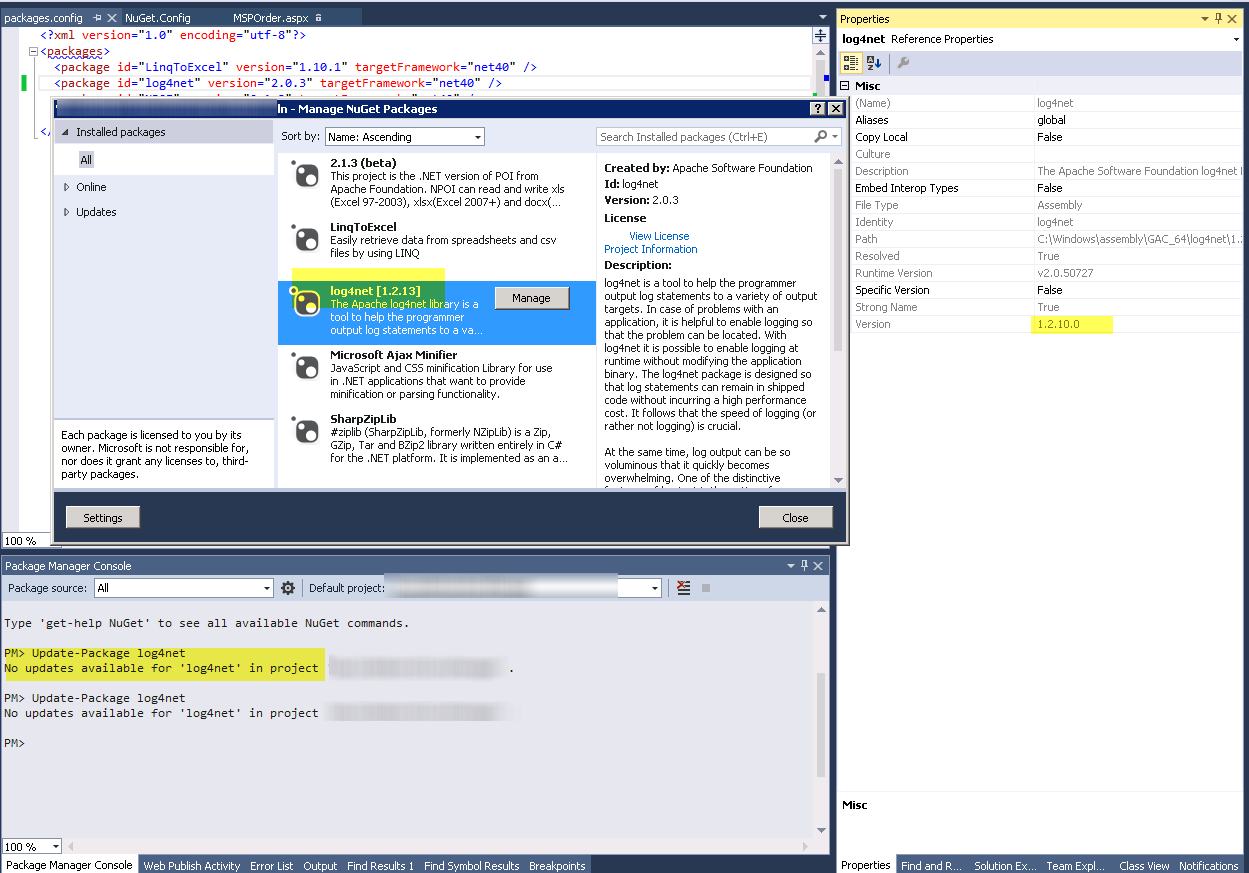This screenshot has height=873, width=1249.
Task: Sort properties alphabetically
Action: pos(874,63)
